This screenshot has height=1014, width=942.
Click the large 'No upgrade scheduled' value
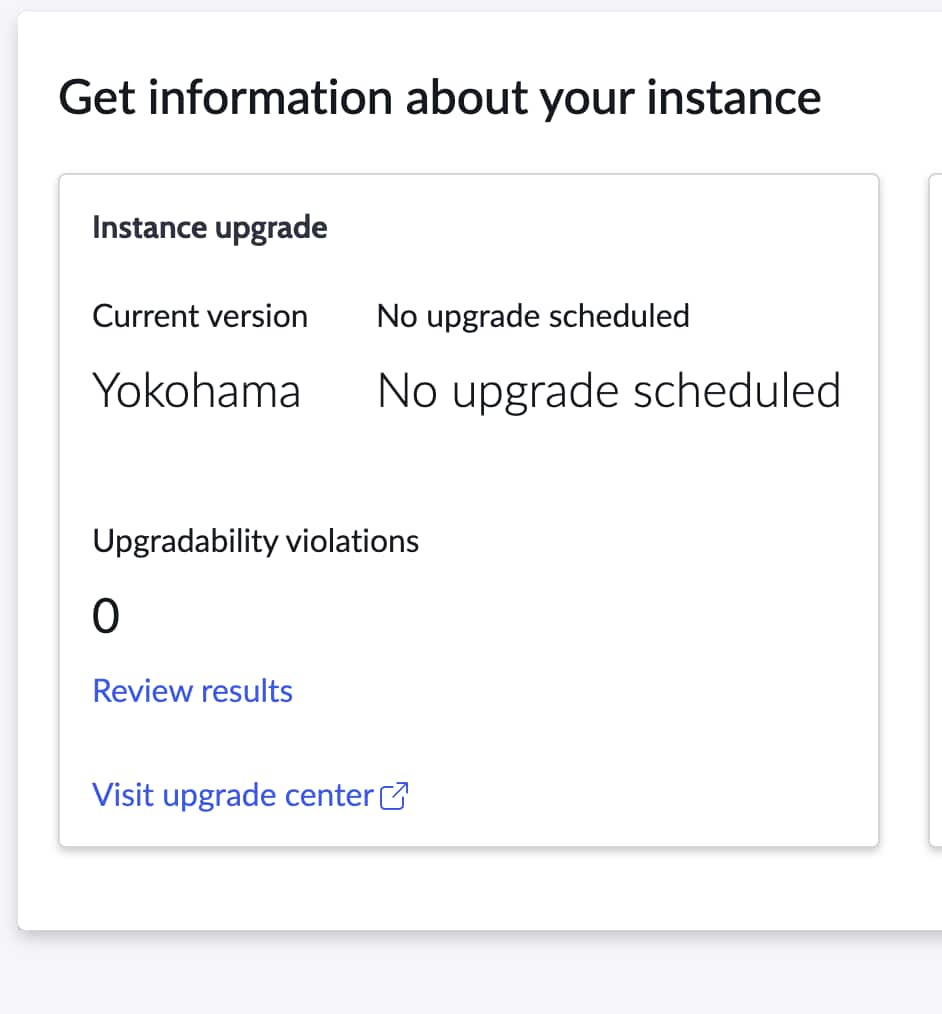click(609, 392)
